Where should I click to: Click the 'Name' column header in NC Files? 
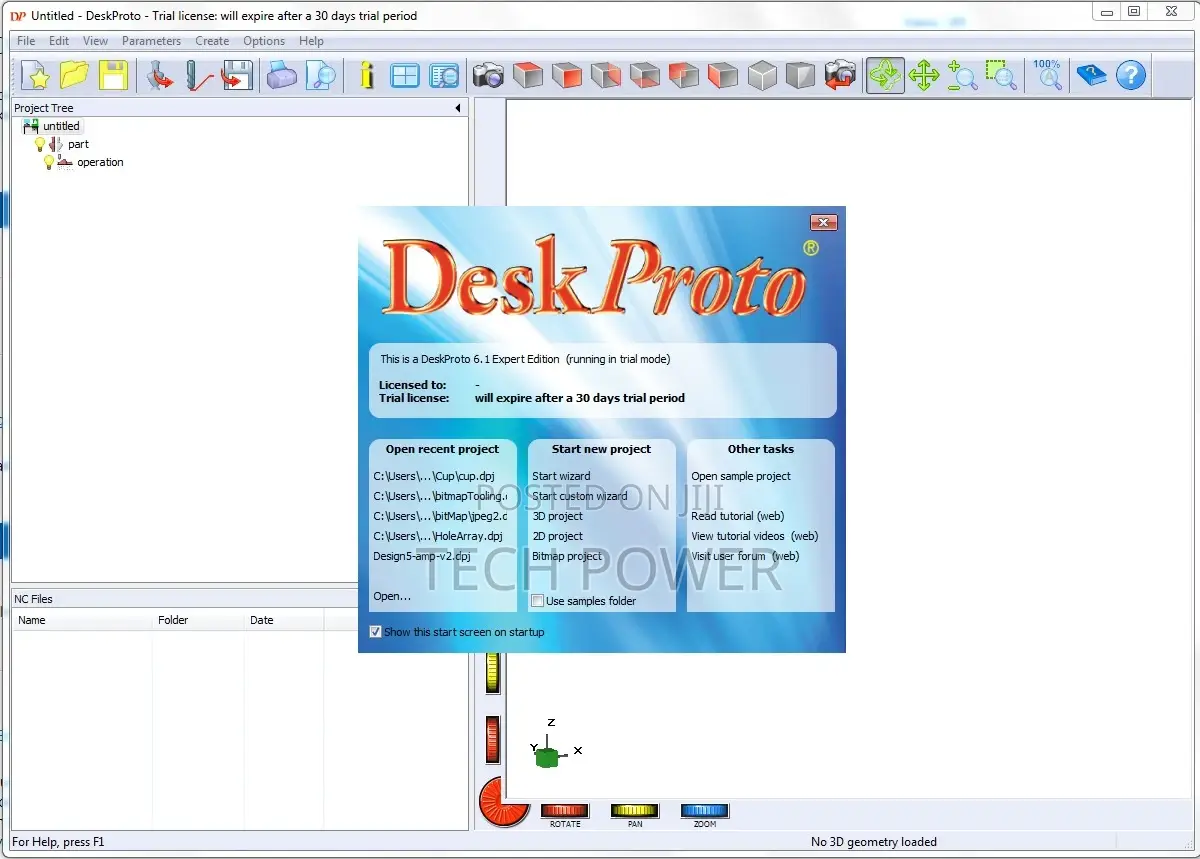coord(82,620)
